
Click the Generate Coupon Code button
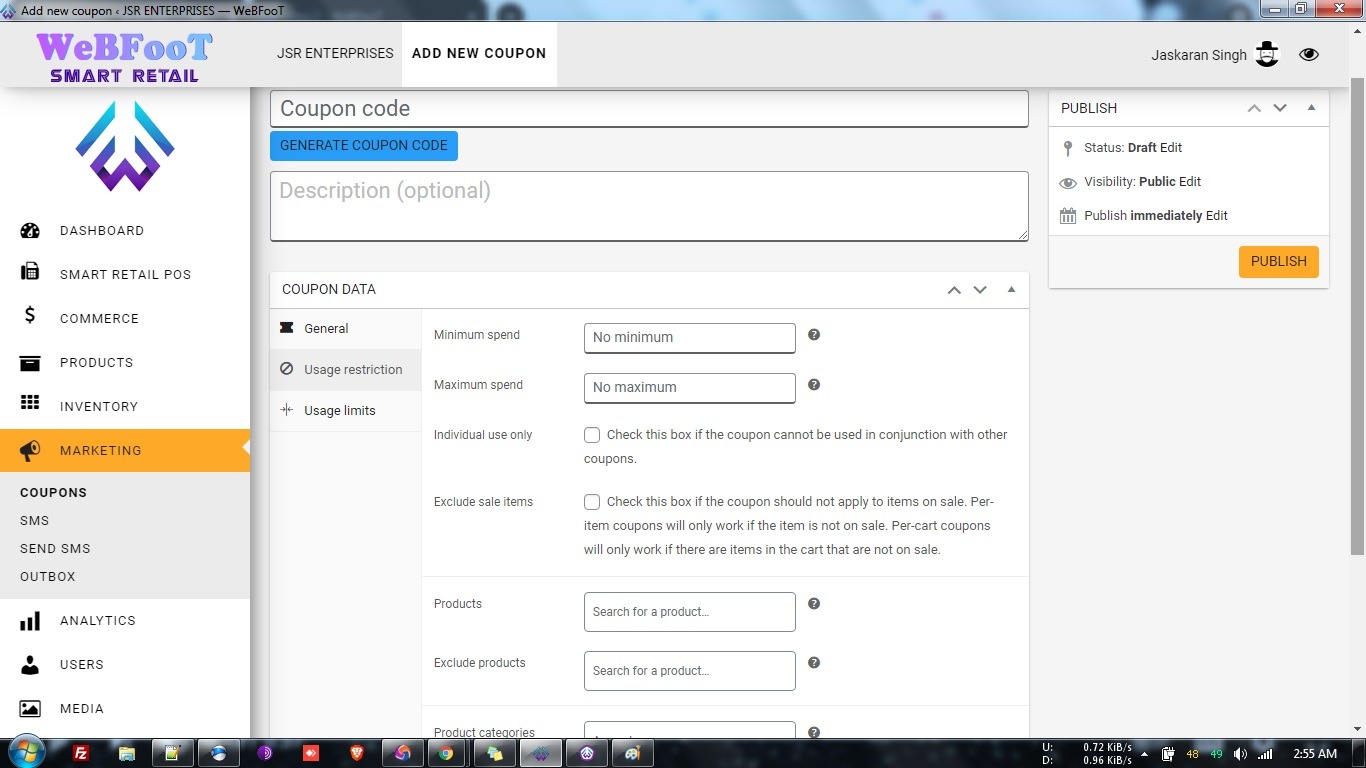pos(364,146)
